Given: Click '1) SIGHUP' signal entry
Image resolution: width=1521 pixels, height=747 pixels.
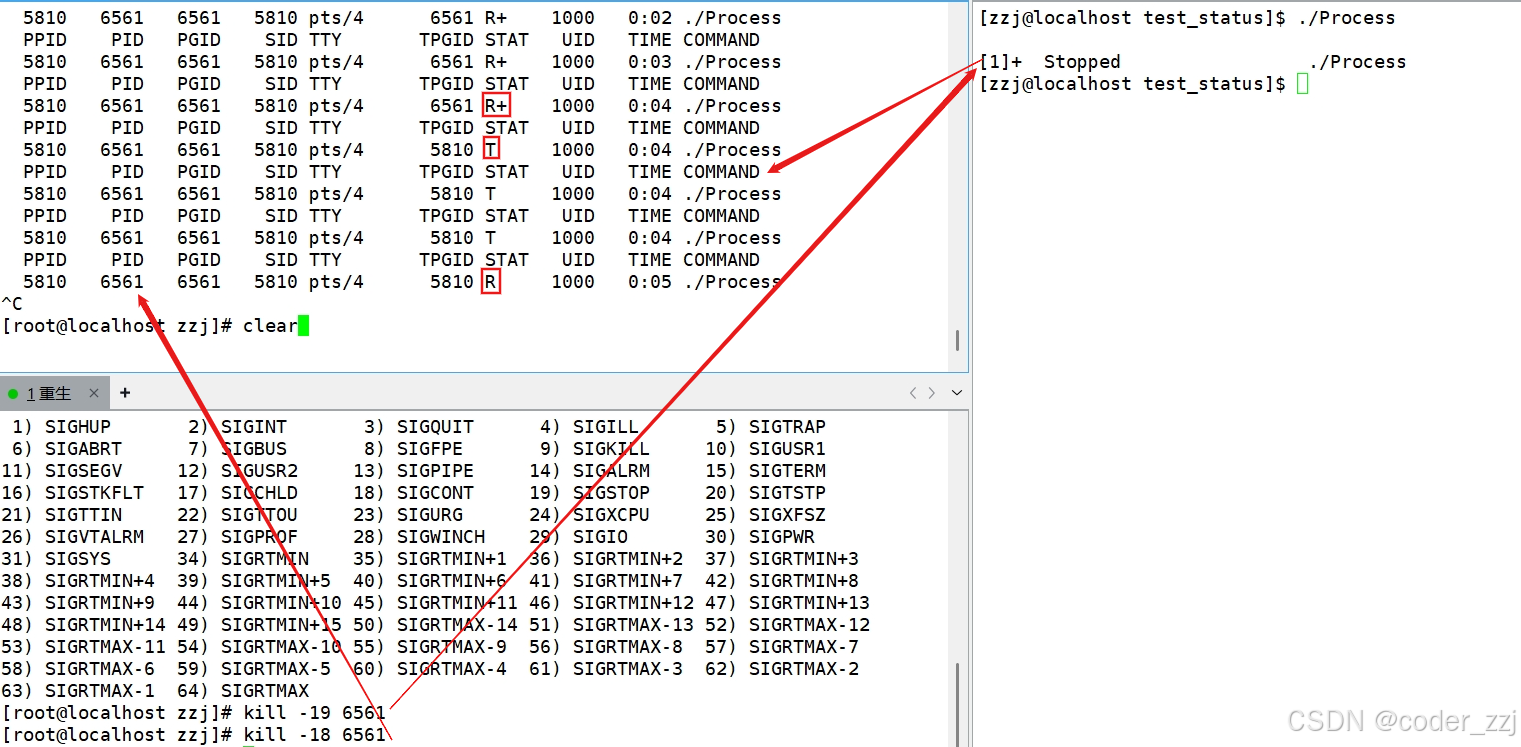Looking at the screenshot, I should pos(62,427).
